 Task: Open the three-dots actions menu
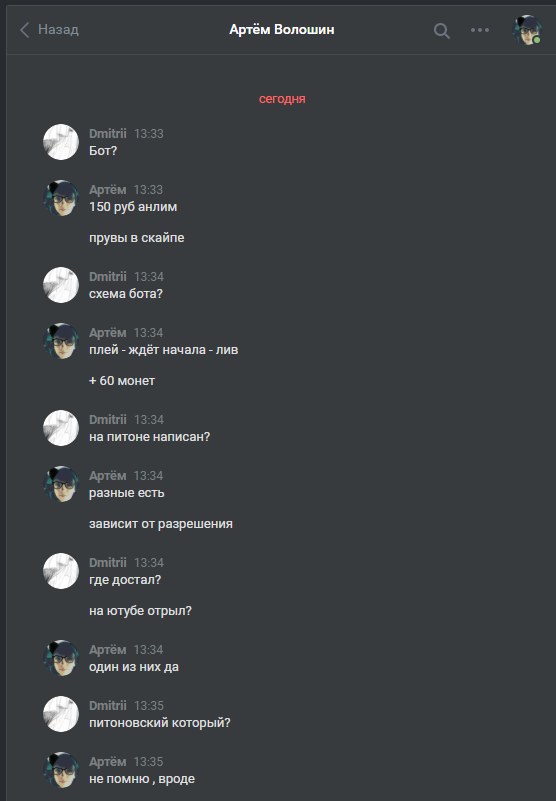(480, 30)
